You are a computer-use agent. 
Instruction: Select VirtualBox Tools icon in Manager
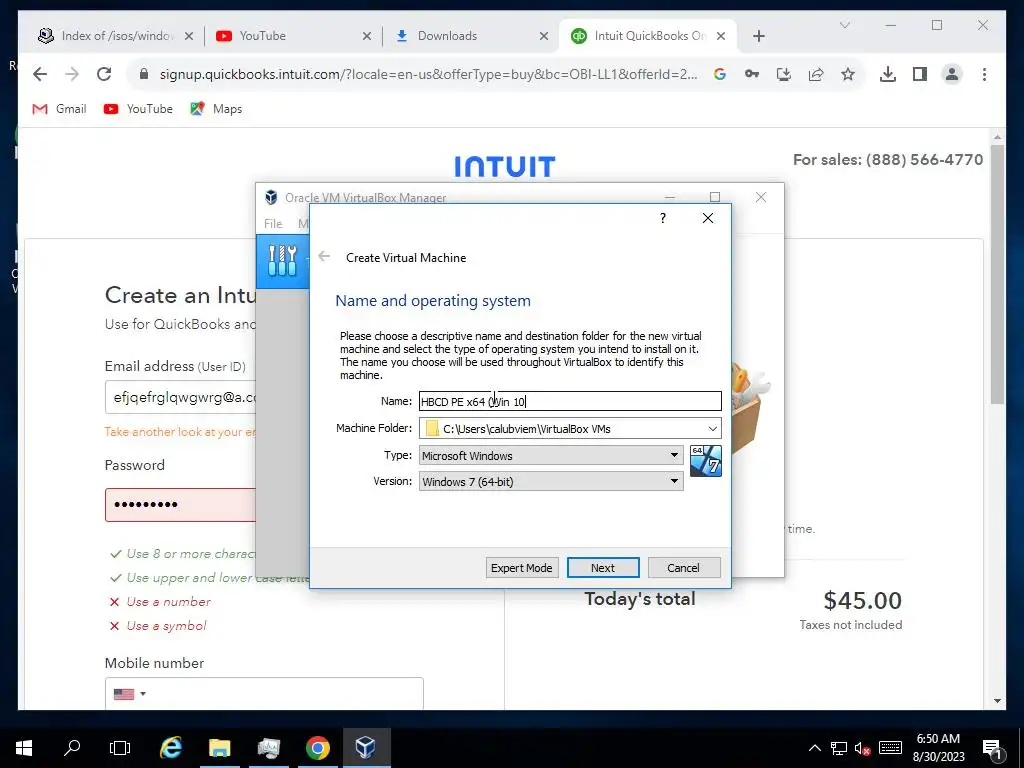tap(282, 261)
